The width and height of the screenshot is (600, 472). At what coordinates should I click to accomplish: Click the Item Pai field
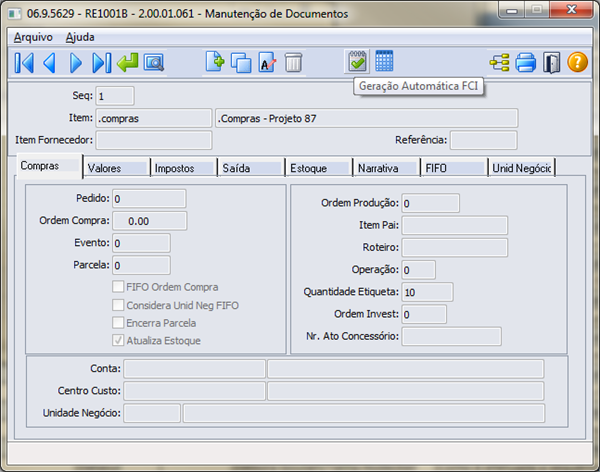coord(455,225)
